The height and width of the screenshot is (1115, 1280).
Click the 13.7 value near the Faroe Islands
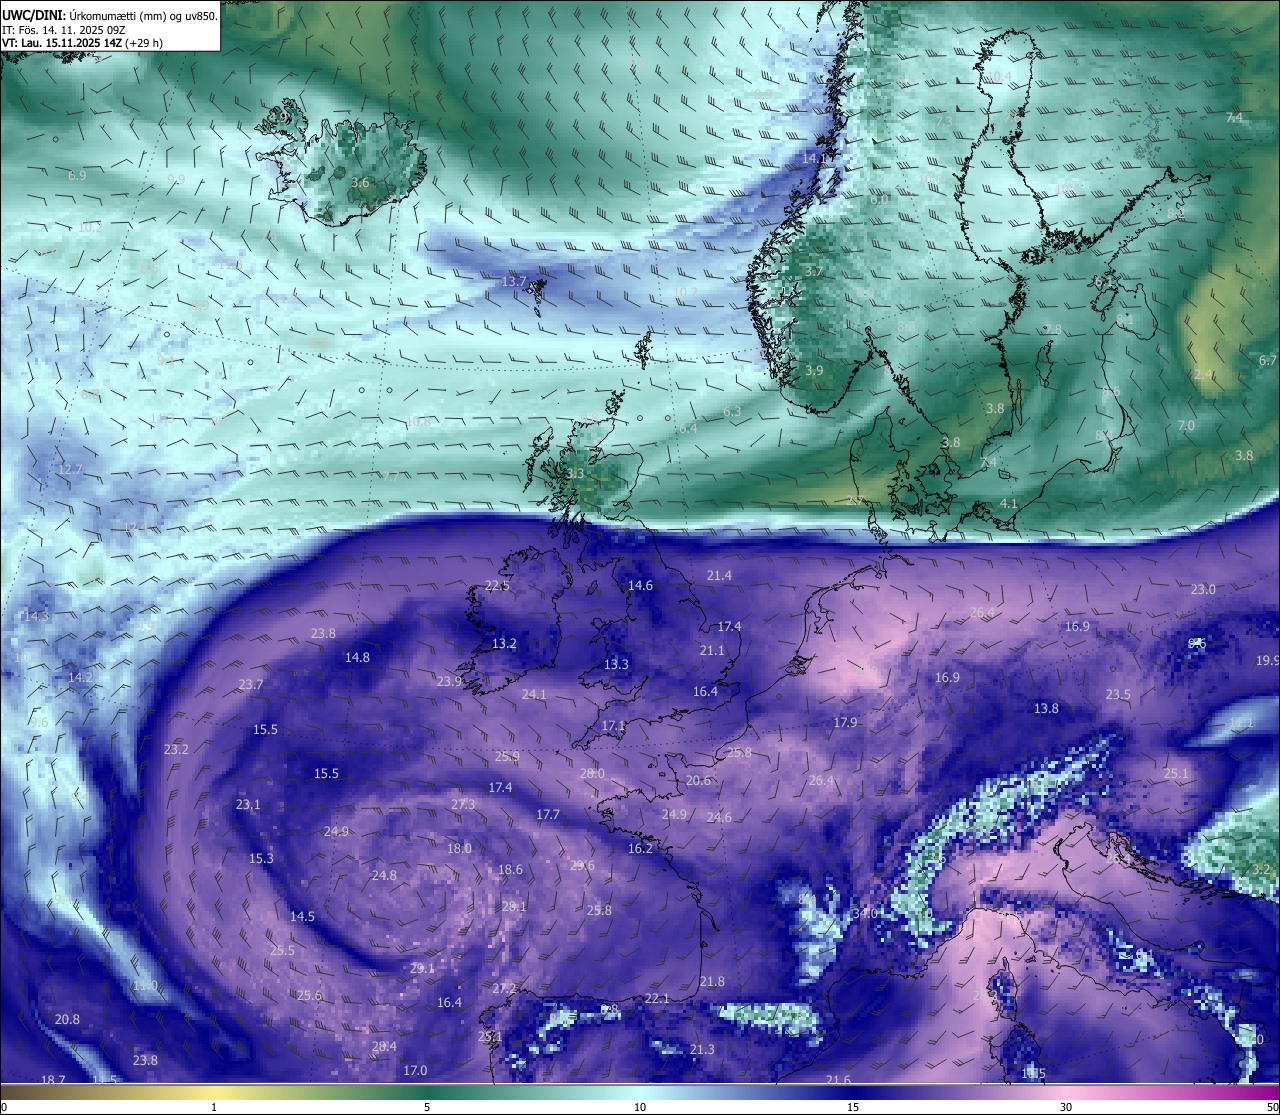pyautogui.click(x=514, y=282)
